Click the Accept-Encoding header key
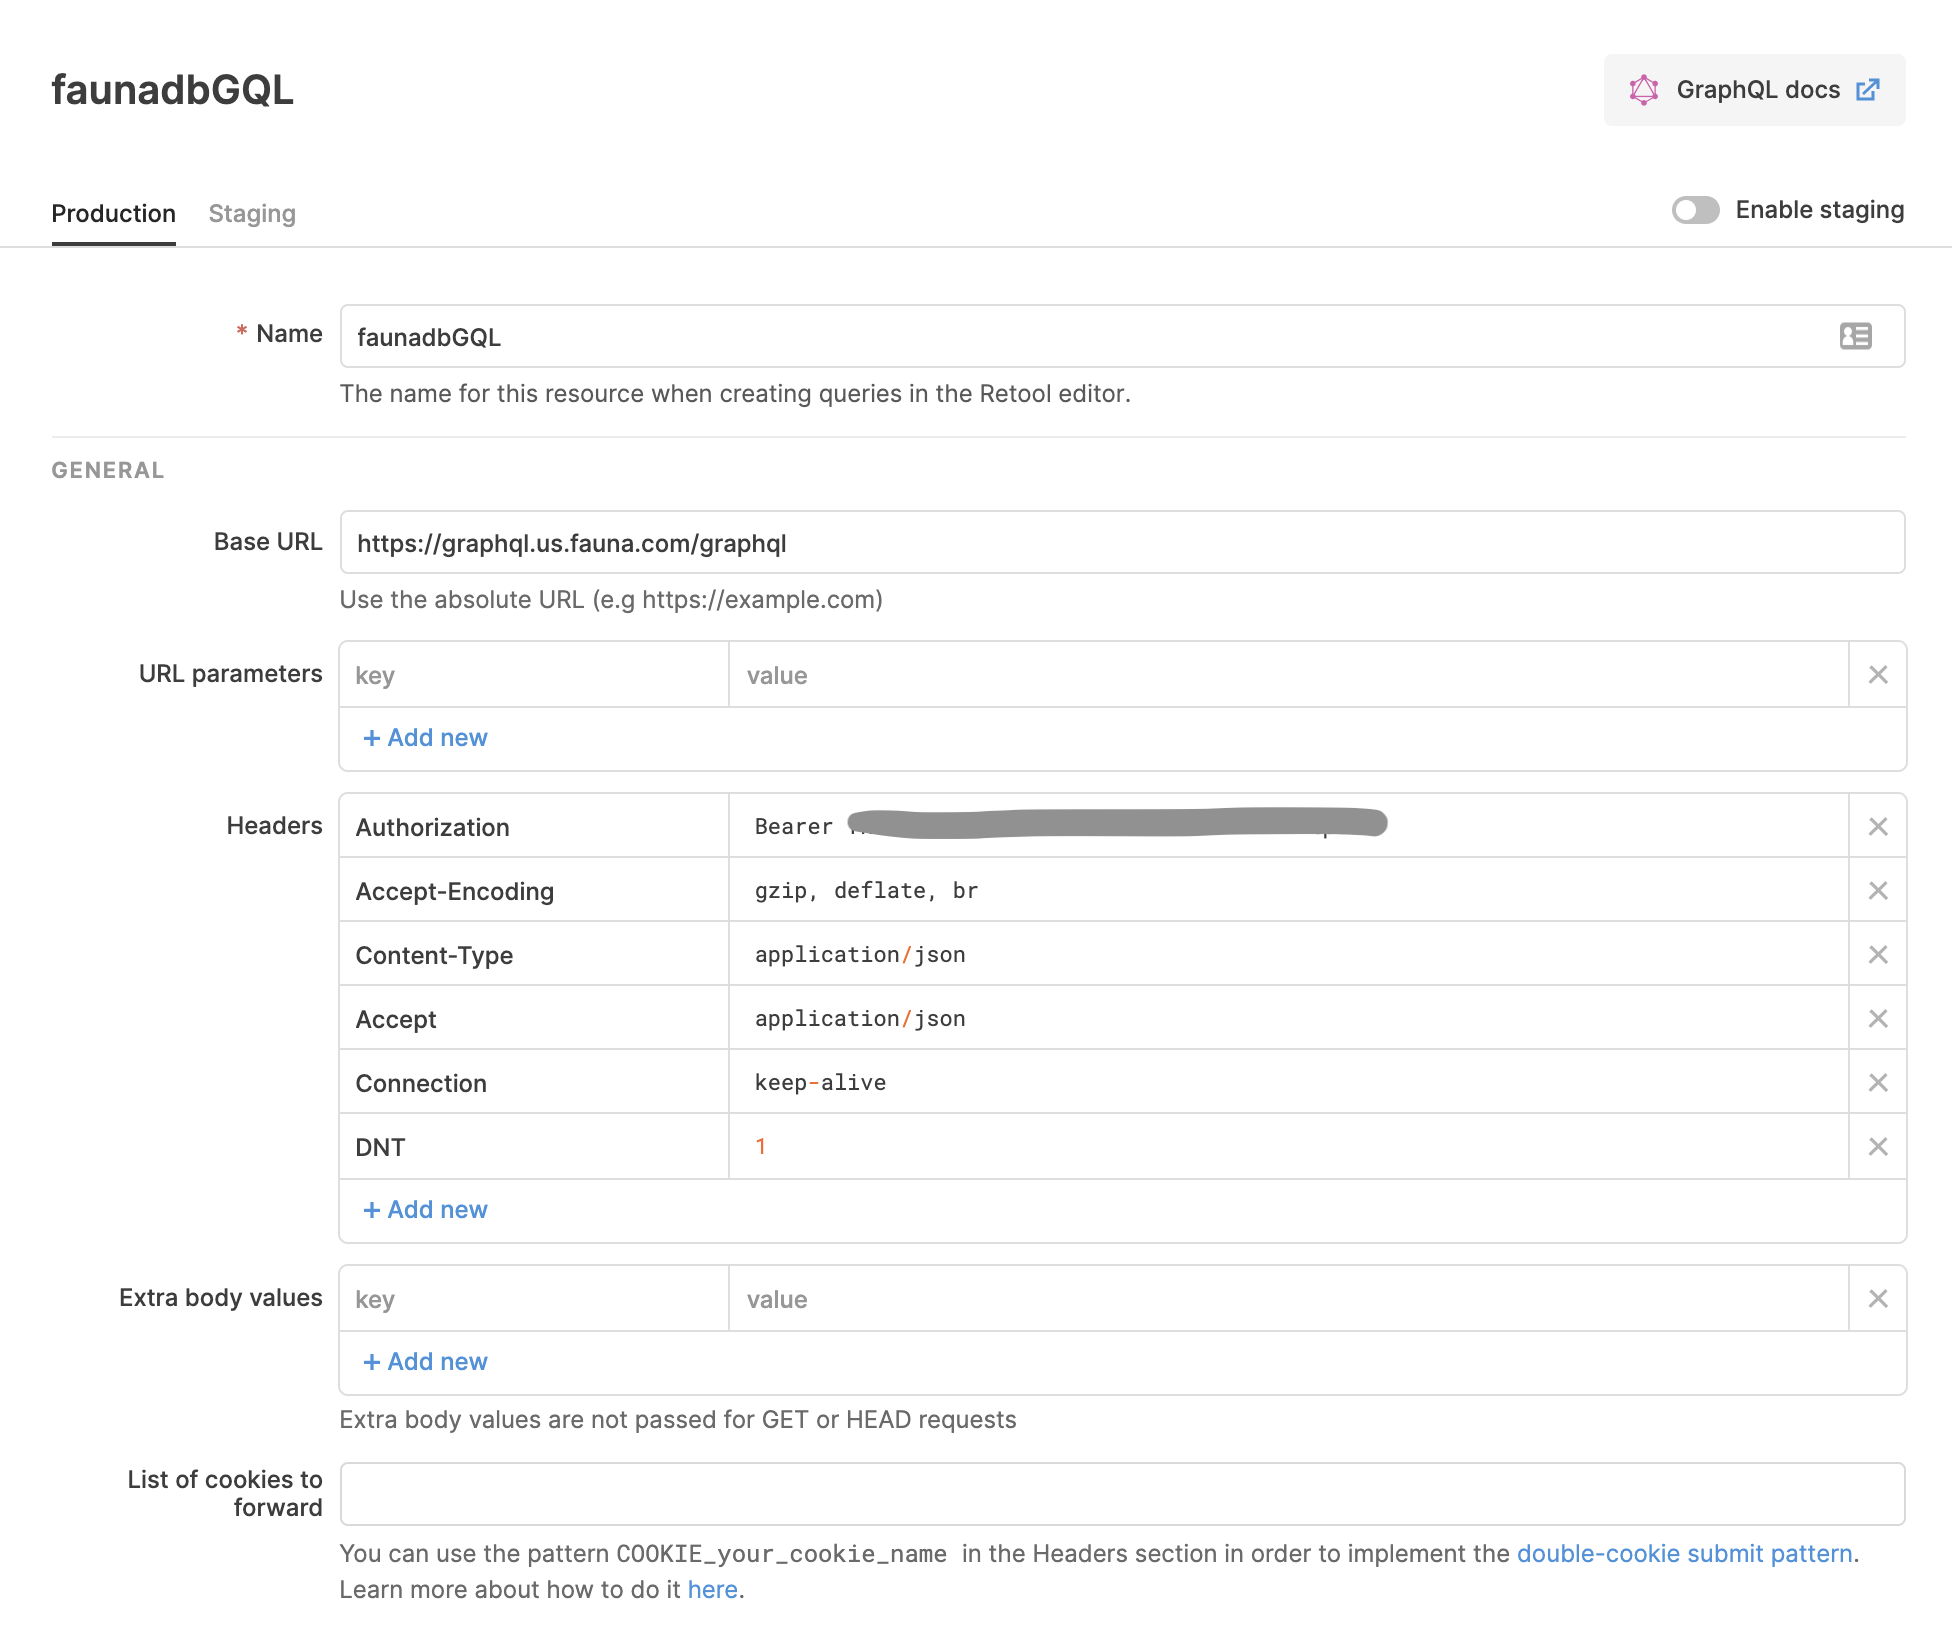Screen dimensions: 1952x1632 (x=534, y=891)
